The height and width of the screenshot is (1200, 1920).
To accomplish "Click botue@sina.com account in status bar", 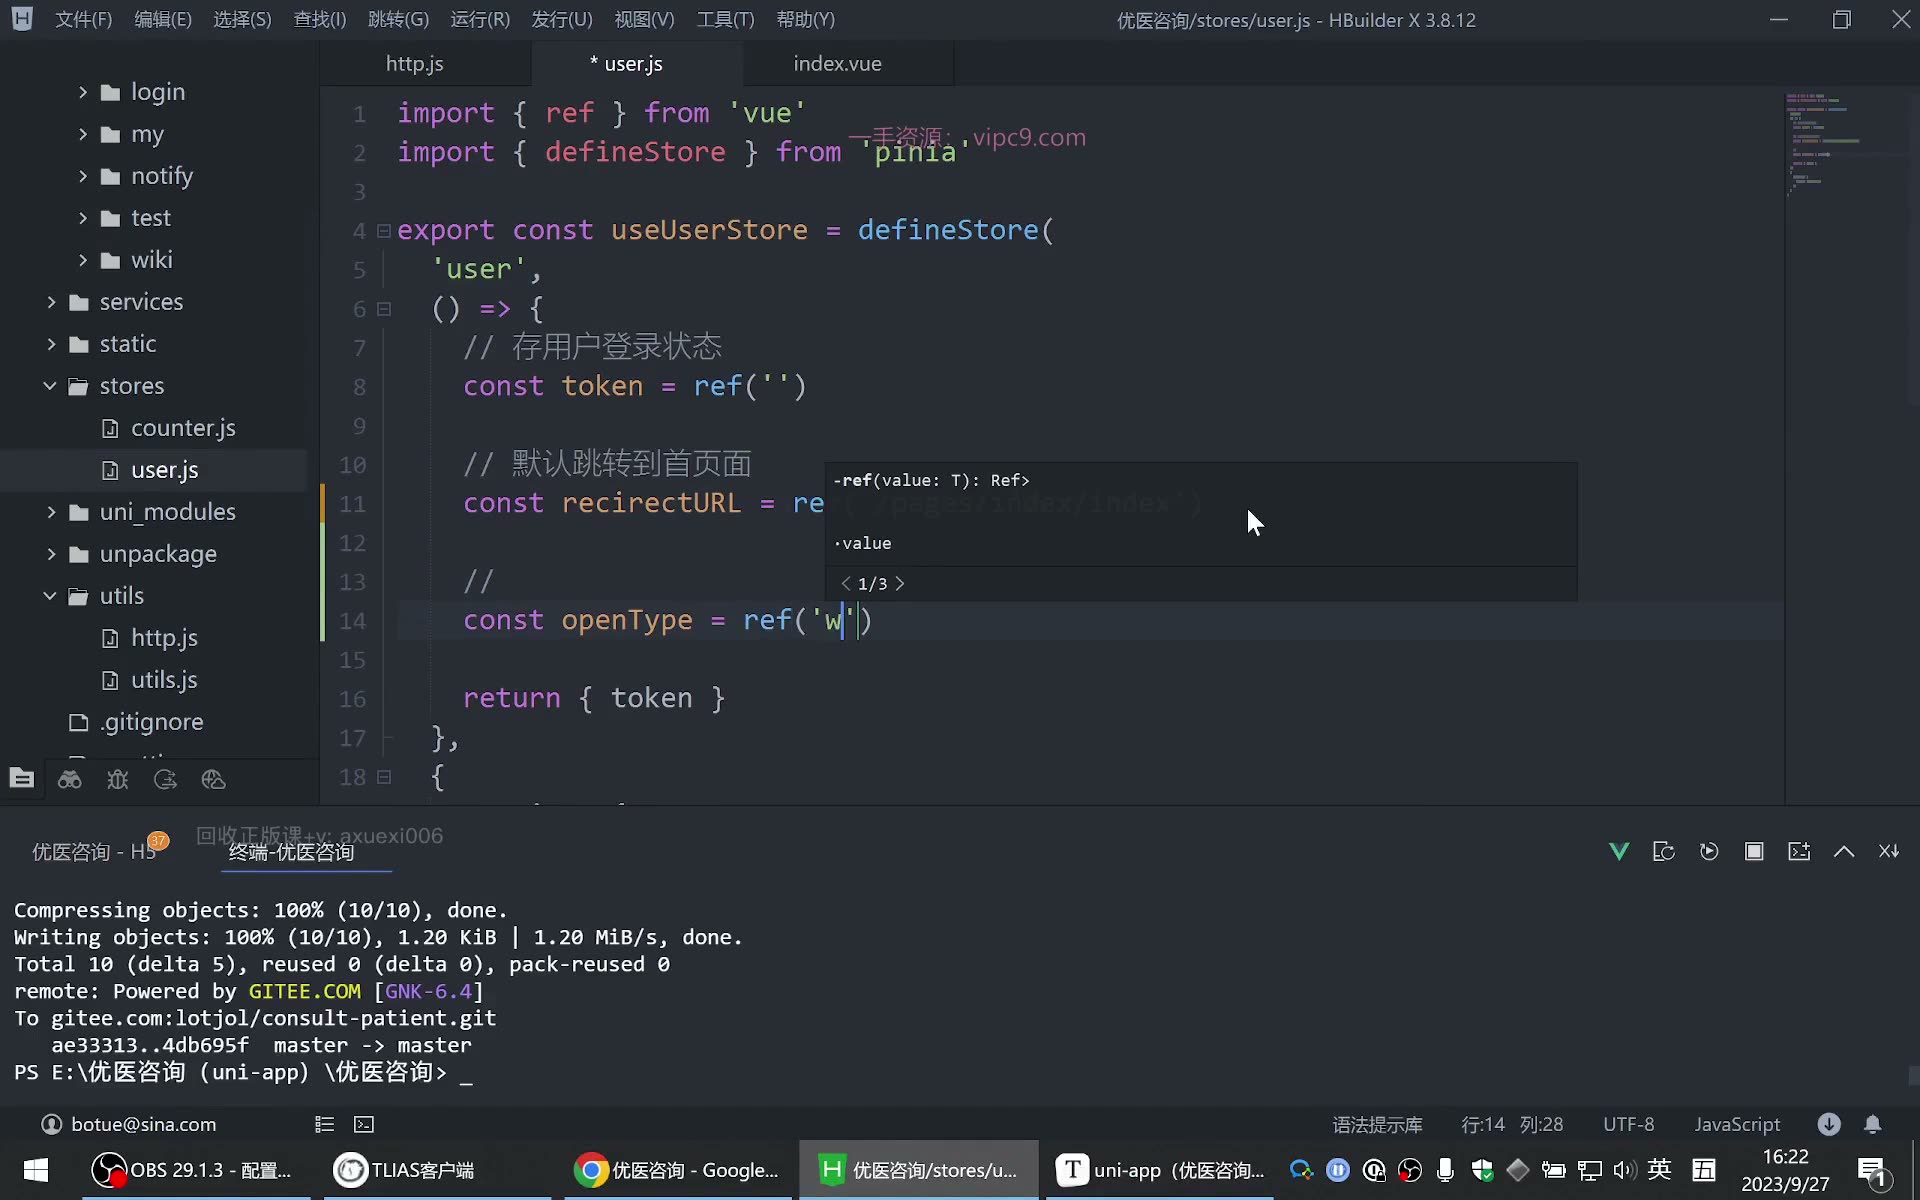I will click(x=129, y=1124).
